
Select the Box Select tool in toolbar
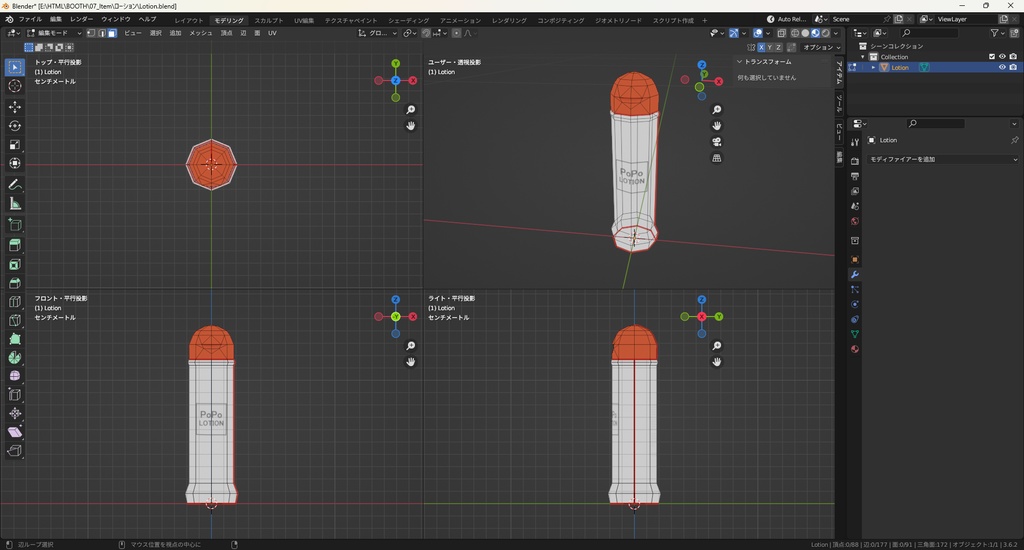click(x=15, y=67)
